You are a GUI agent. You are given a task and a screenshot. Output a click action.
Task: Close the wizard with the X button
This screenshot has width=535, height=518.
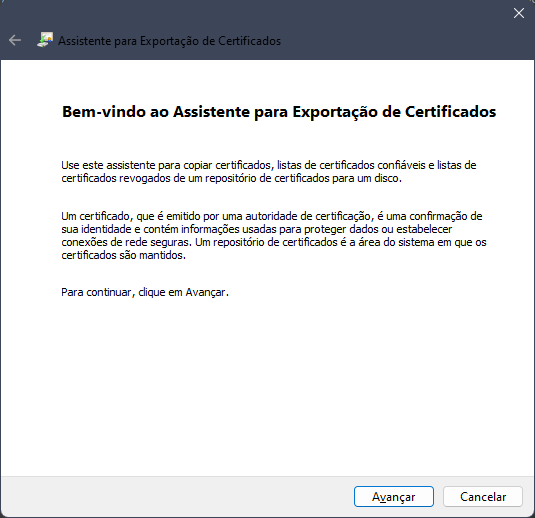point(519,13)
